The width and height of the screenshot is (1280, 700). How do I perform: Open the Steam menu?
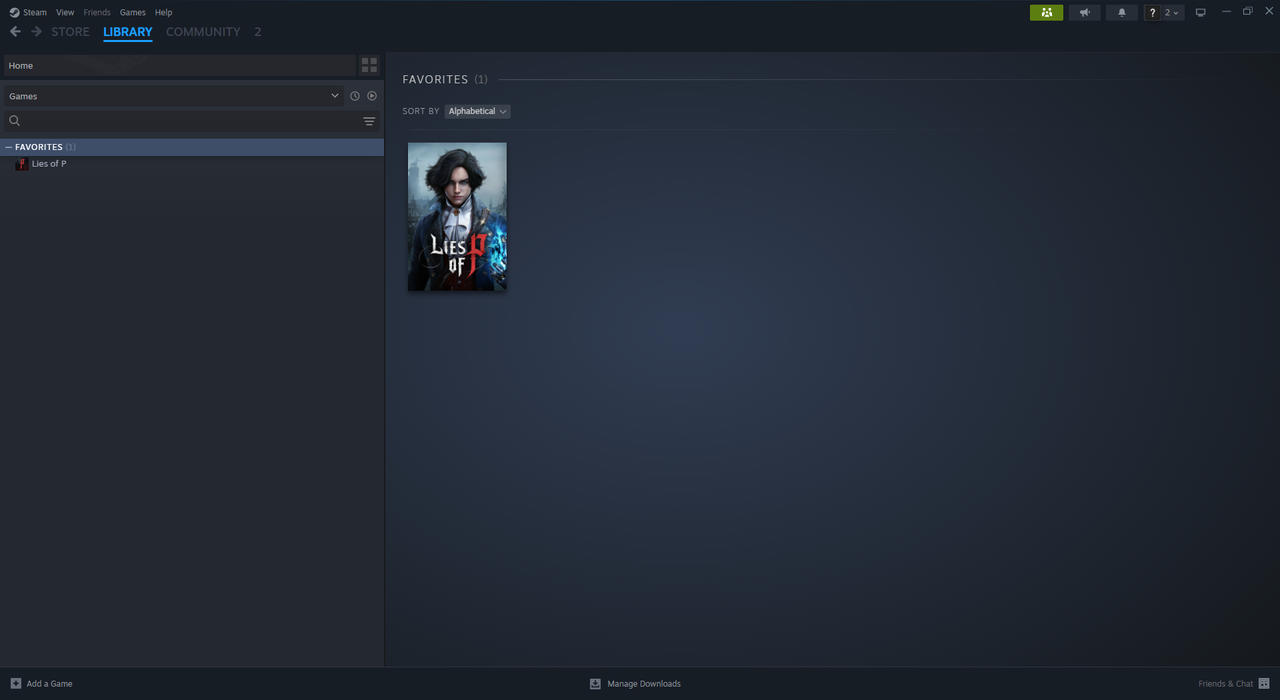[28, 12]
